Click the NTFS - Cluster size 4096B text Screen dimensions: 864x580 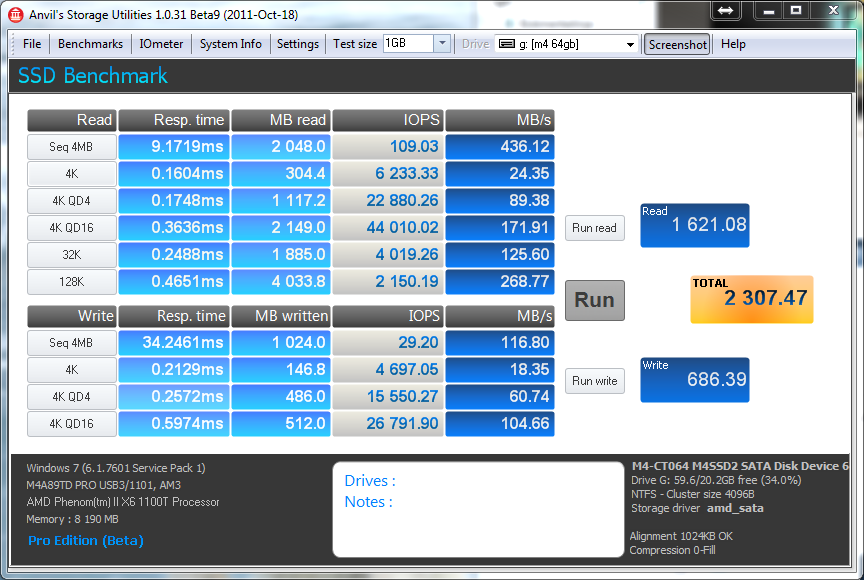click(x=693, y=494)
